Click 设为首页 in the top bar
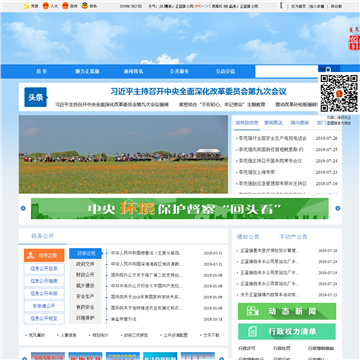The height and width of the screenshot is (360, 360). pyautogui.click(x=298, y=6)
